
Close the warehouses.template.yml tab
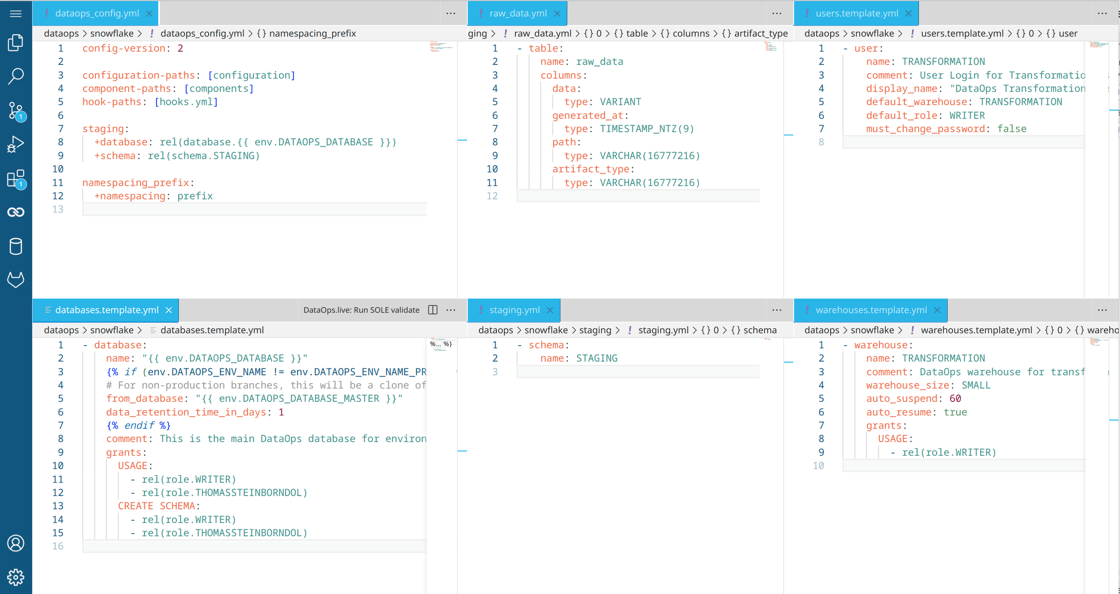(937, 310)
